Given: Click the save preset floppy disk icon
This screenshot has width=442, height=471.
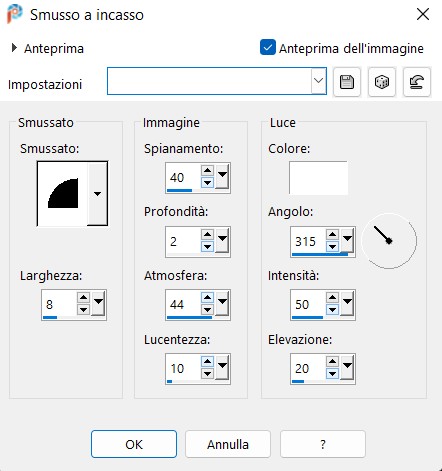Looking at the screenshot, I should tap(347, 82).
